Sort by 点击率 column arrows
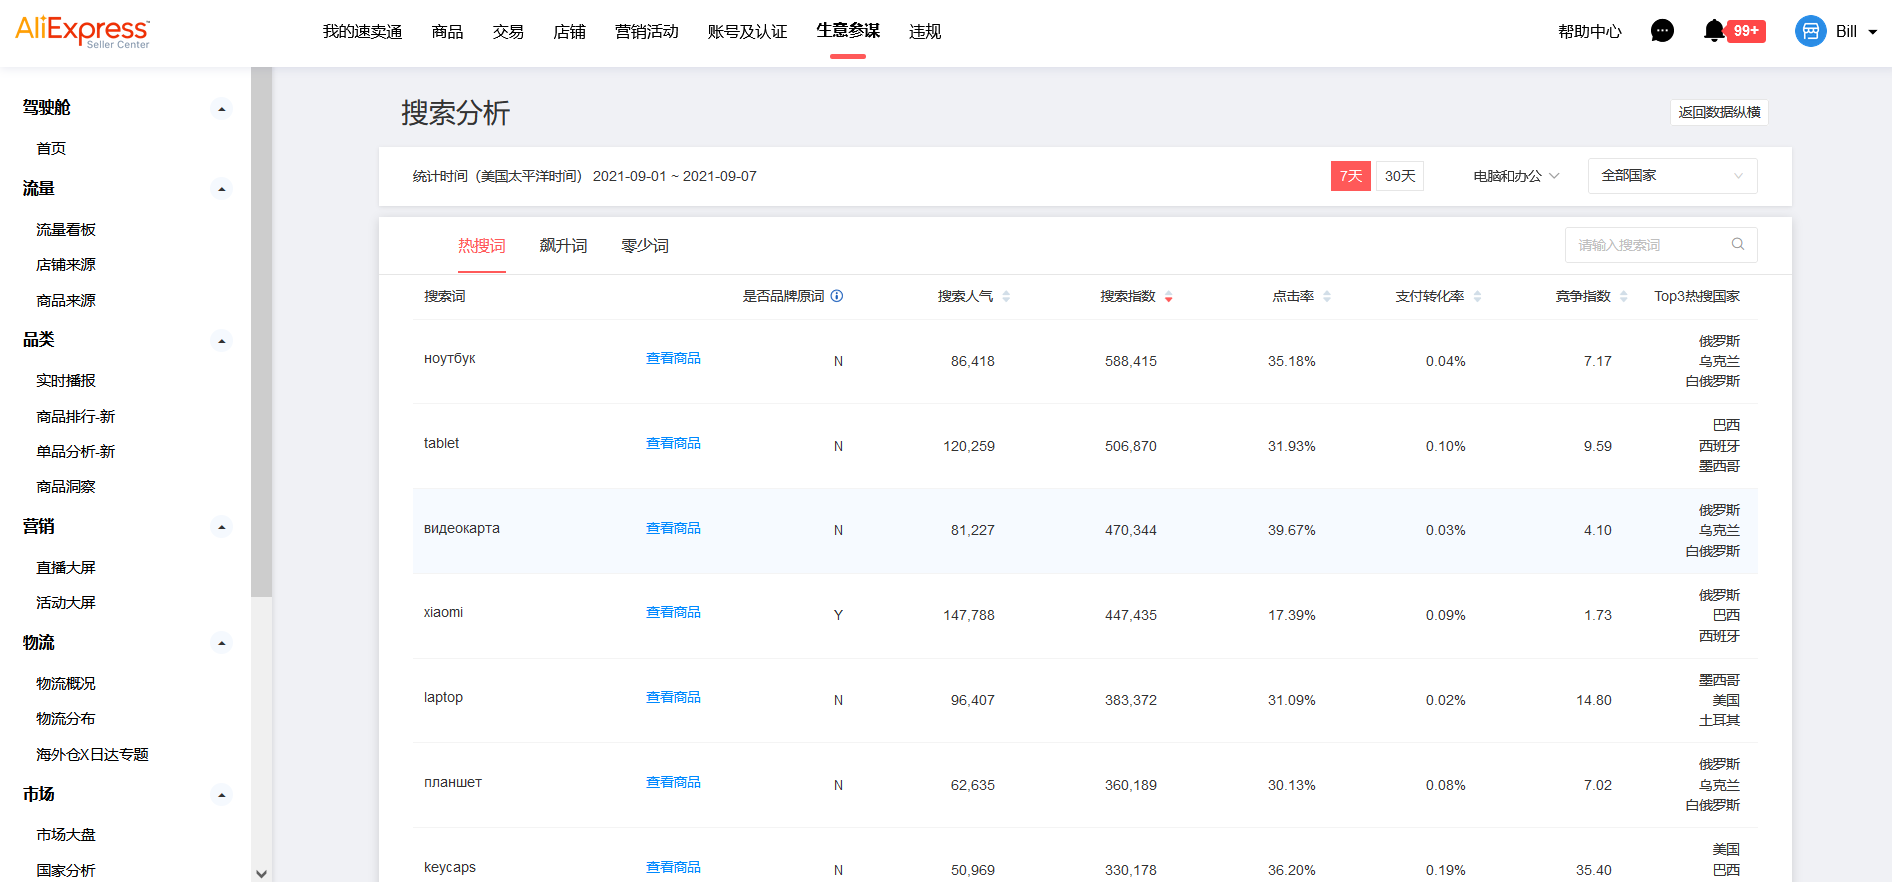This screenshot has height=882, width=1892. pyautogui.click(x=1327, y=296)
